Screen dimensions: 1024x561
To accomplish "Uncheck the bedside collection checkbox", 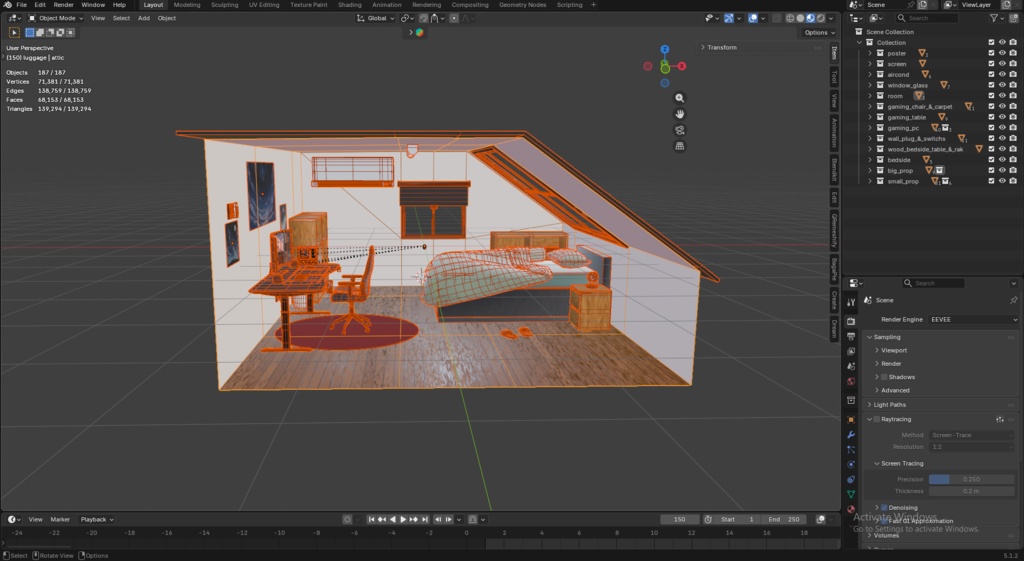I will coord(991,160).
